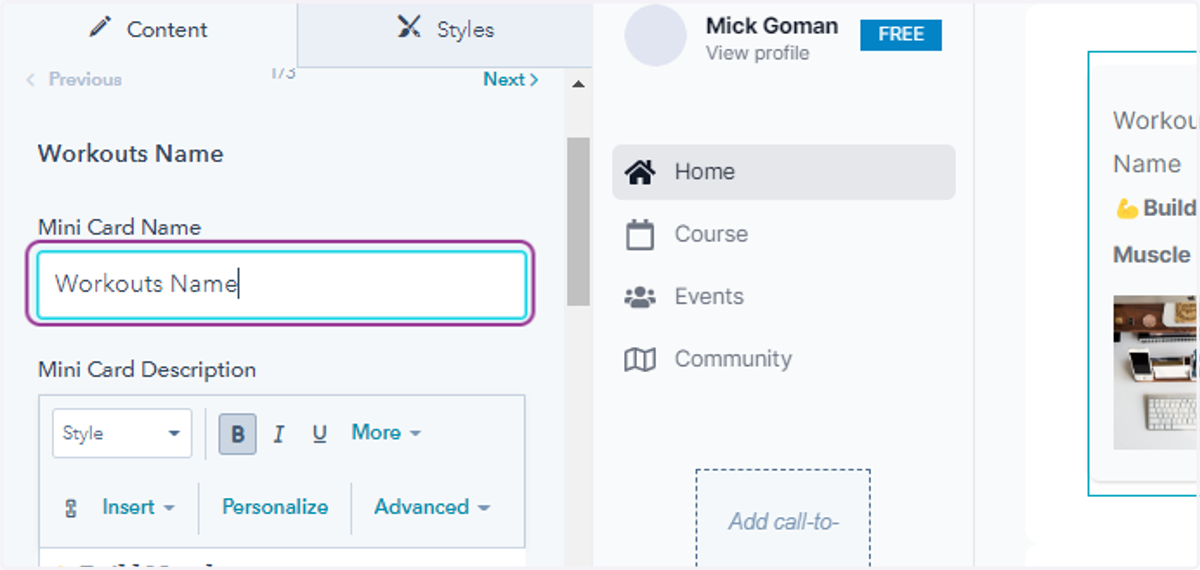Viewport: 1200px width, 570px height.
Task: Click the Community map icon
Action: pyautogui.click(x=640, y=359)
